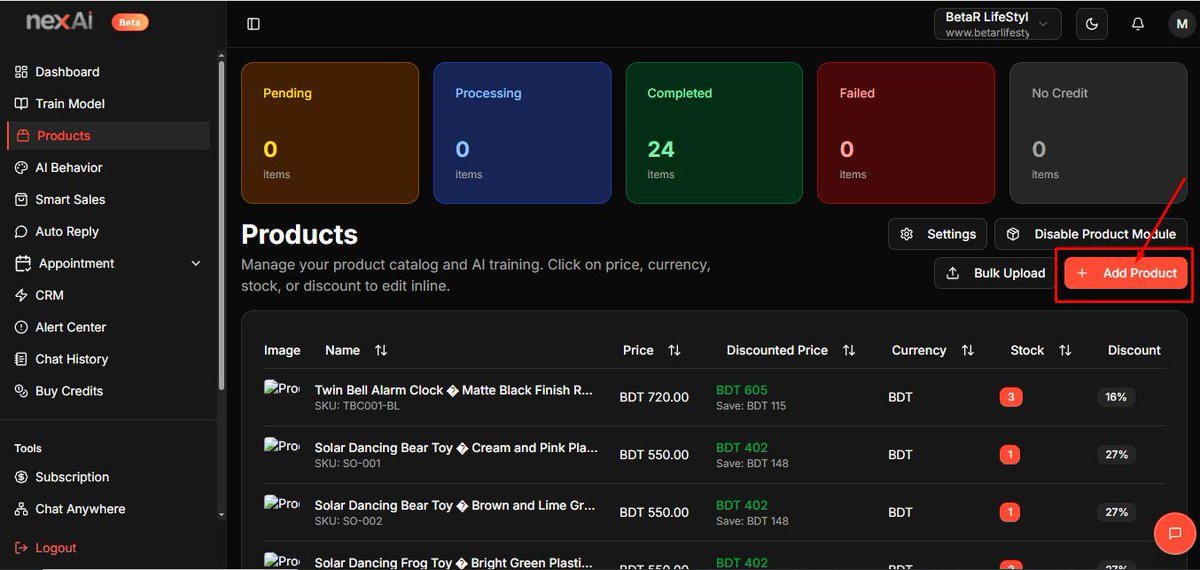Click the Pending status card
Viewport: 1200px width, 570px height.
pyautogui.click(x=330, y=133)
